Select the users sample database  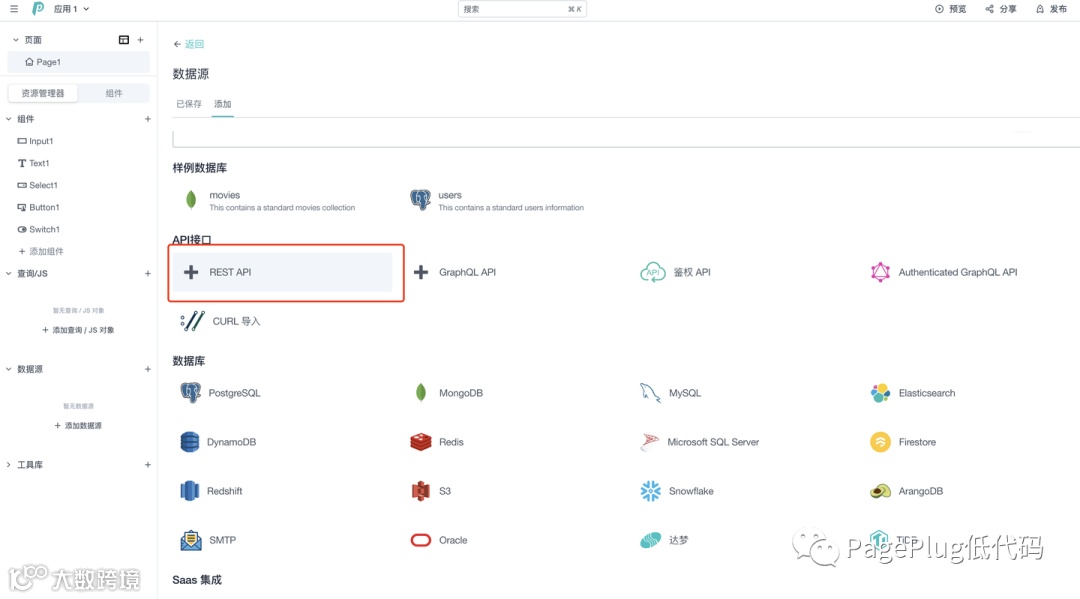click(x=498, y=200)
